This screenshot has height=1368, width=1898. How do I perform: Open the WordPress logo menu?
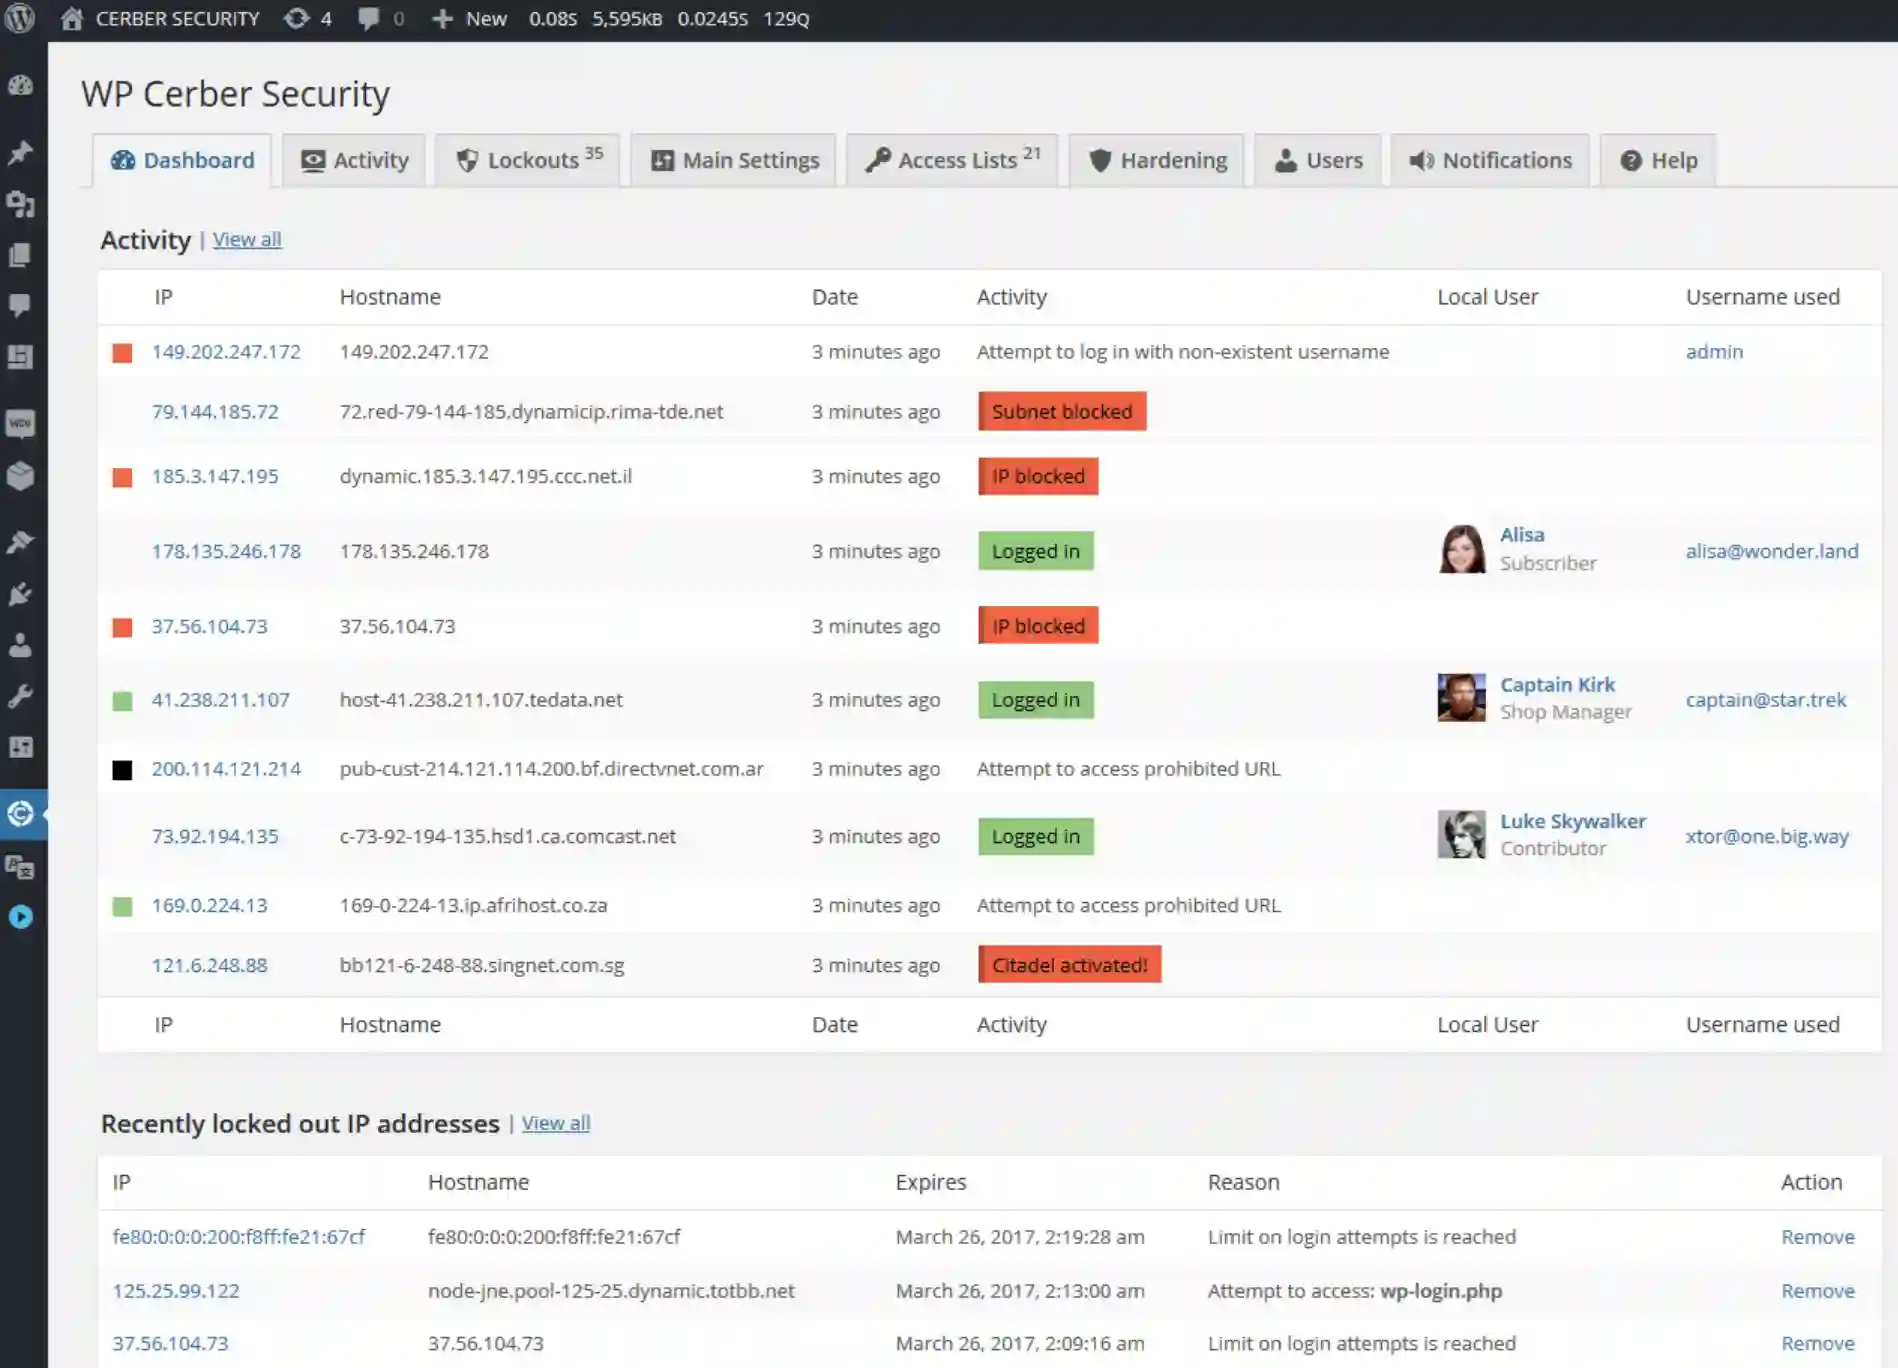(x=20, y=18)
